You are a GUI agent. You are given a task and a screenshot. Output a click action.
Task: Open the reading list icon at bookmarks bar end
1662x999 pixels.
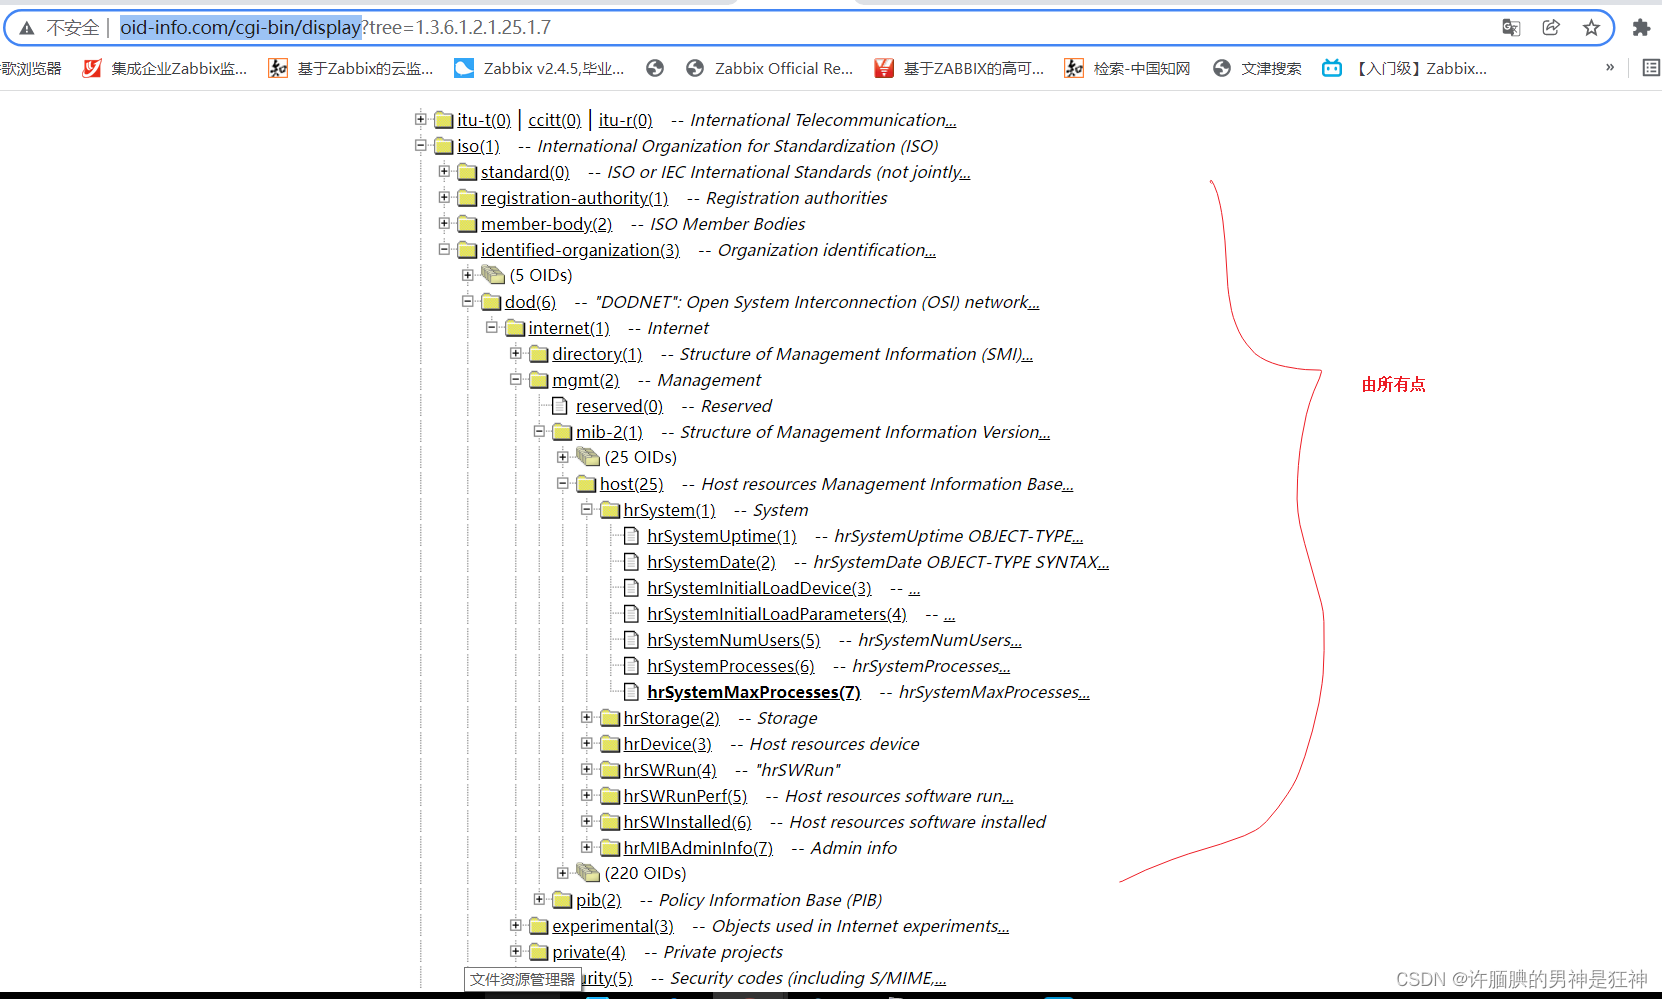(x=1651, y=68)
